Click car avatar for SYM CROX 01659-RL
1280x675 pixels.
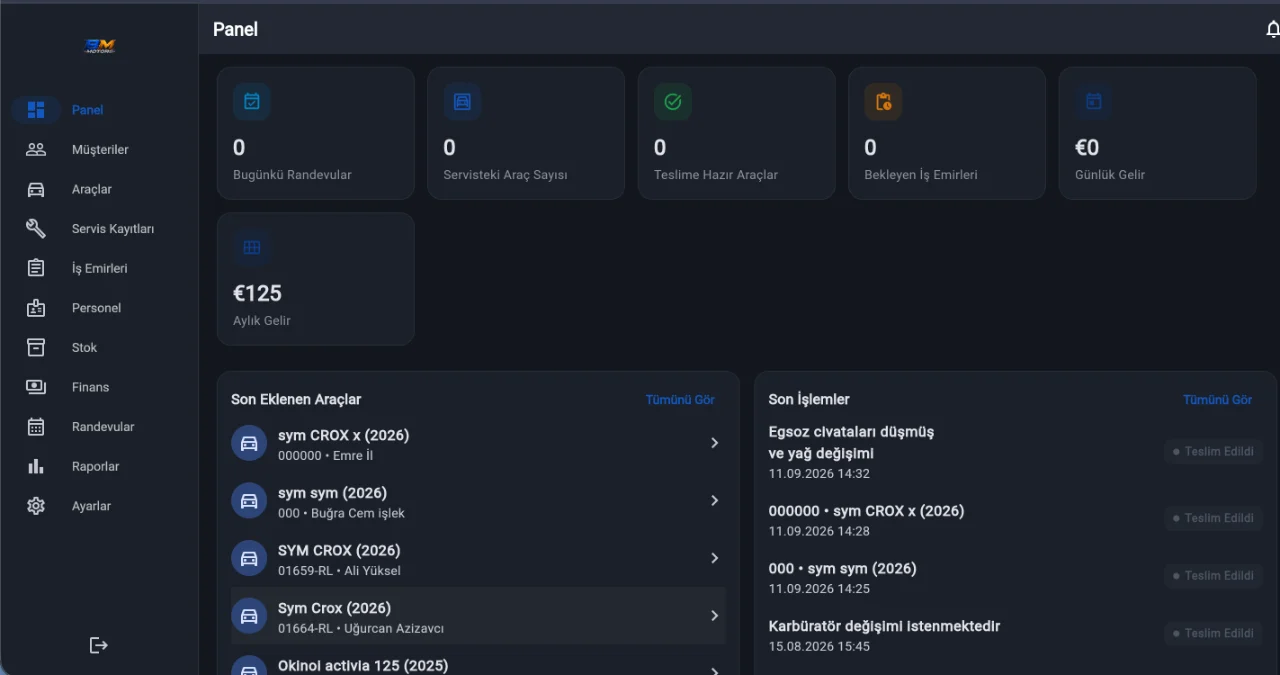coord(249,558)
